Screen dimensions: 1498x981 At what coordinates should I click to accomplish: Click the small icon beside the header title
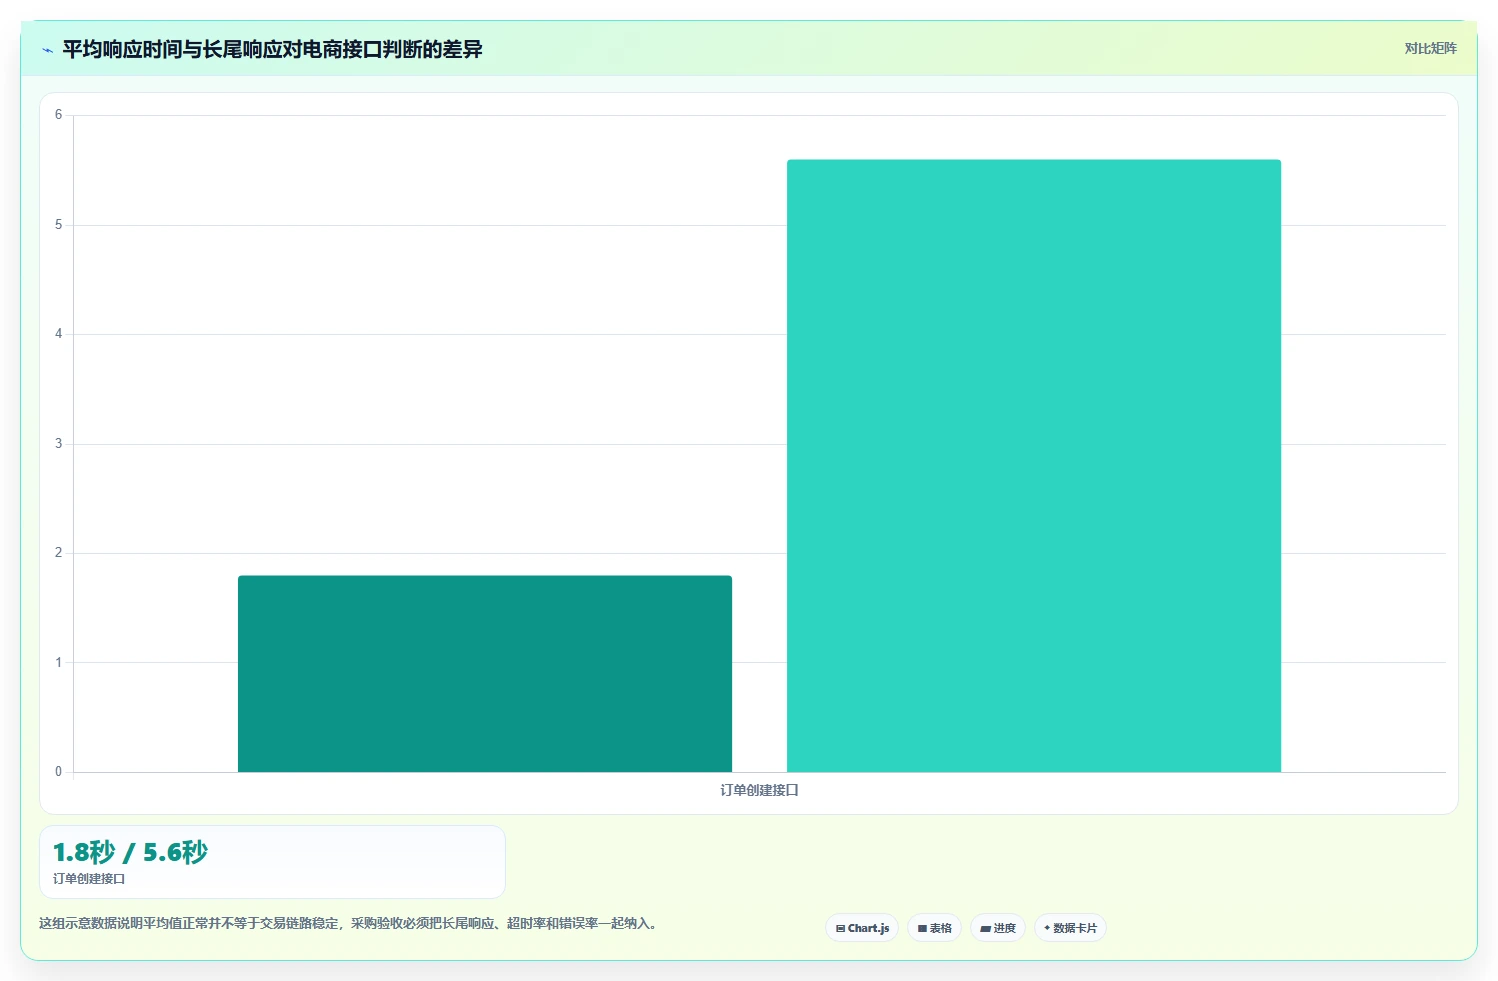(47, 50)
